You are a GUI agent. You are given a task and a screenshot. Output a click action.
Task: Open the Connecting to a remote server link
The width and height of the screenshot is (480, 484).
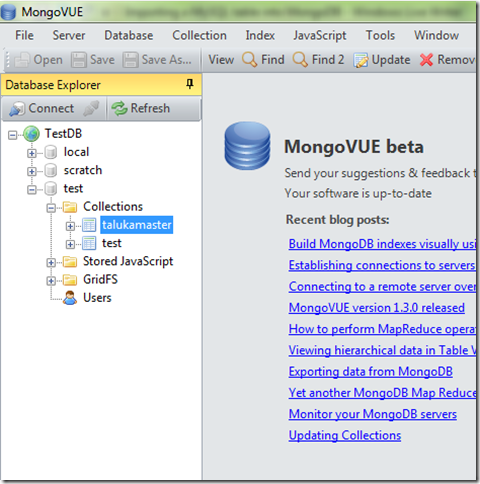click(x=382, y=287)
